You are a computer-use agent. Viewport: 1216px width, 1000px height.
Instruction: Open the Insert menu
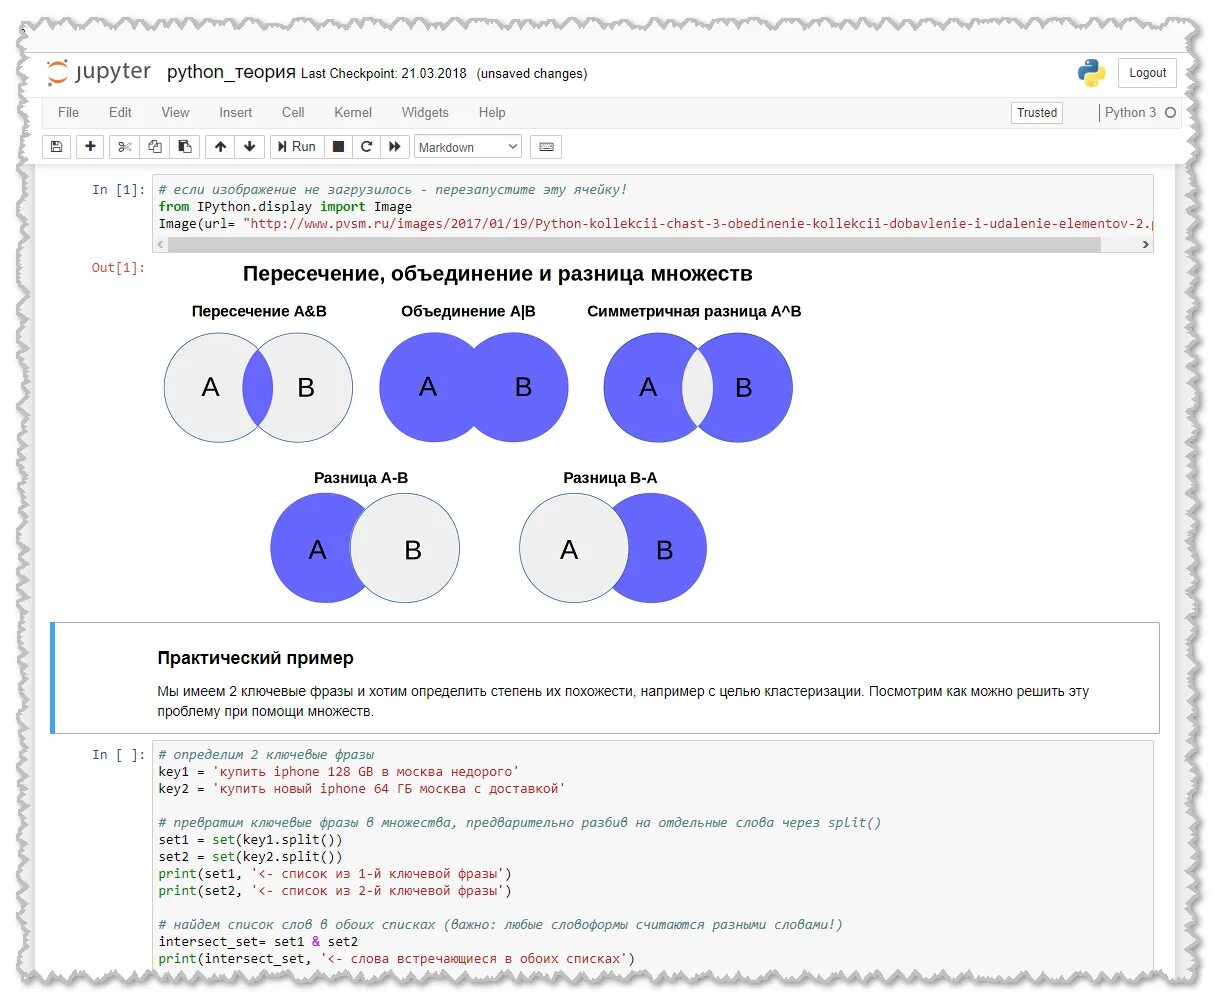tap(236, 112)
